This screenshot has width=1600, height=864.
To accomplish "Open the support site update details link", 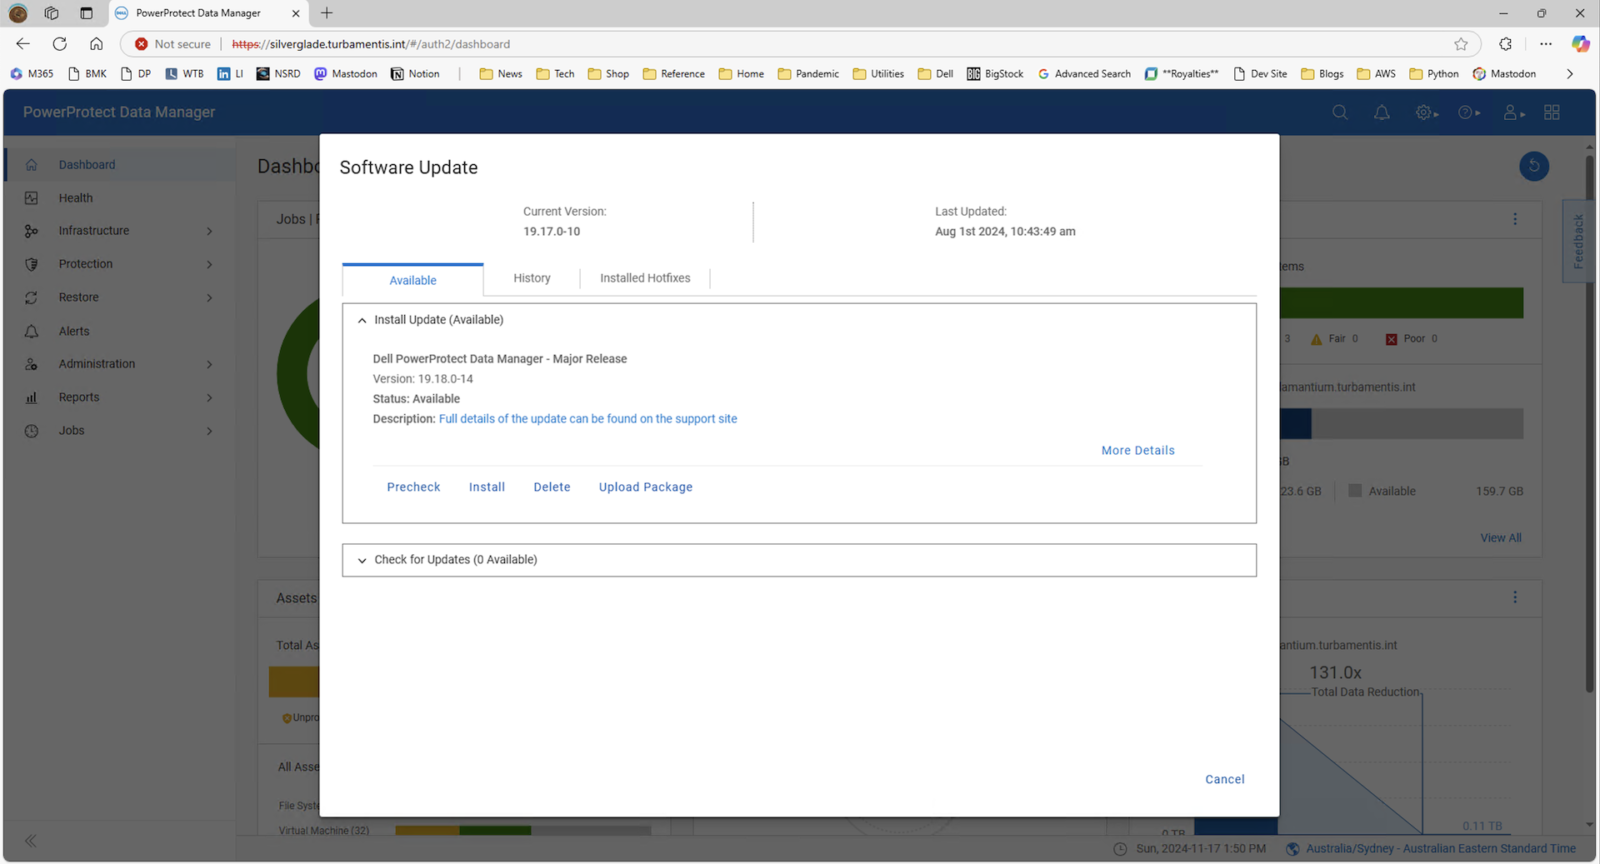I will click(588, 419).
